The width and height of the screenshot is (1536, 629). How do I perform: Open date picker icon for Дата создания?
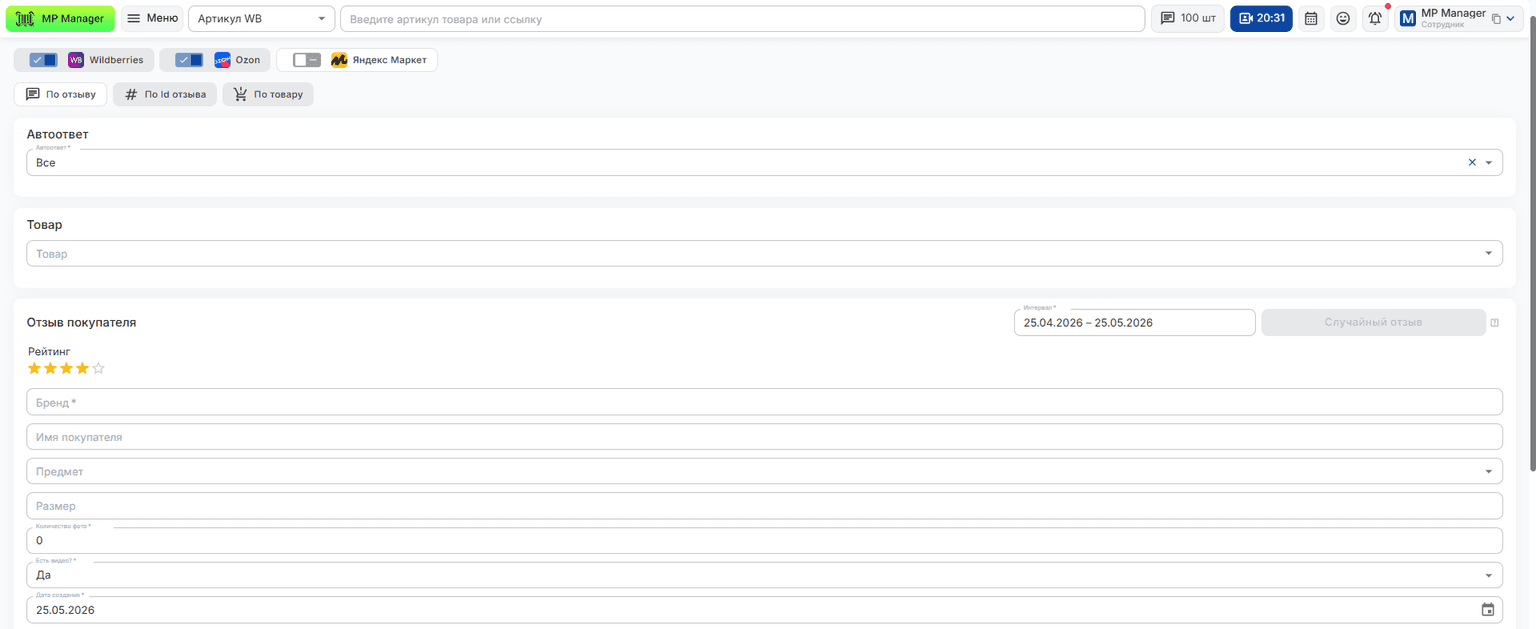click(1488, 610)
